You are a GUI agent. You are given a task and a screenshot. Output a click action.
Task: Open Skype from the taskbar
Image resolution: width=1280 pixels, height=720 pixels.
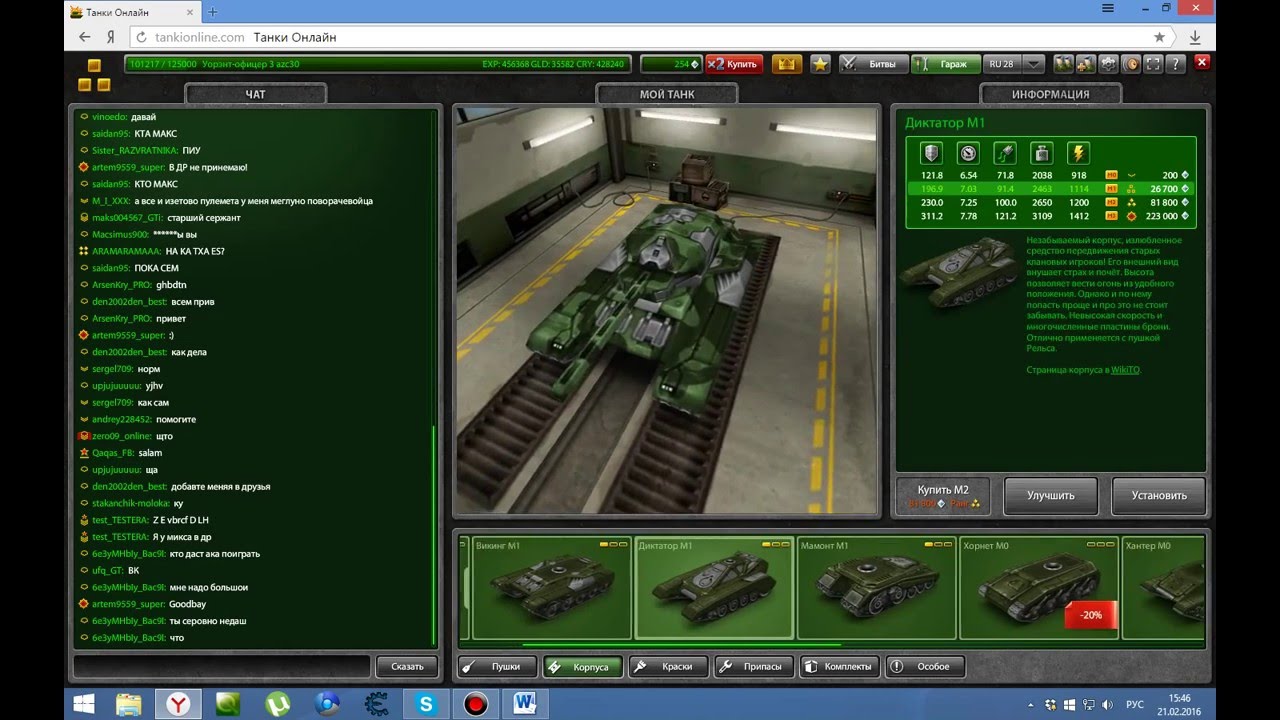[426, 704]
